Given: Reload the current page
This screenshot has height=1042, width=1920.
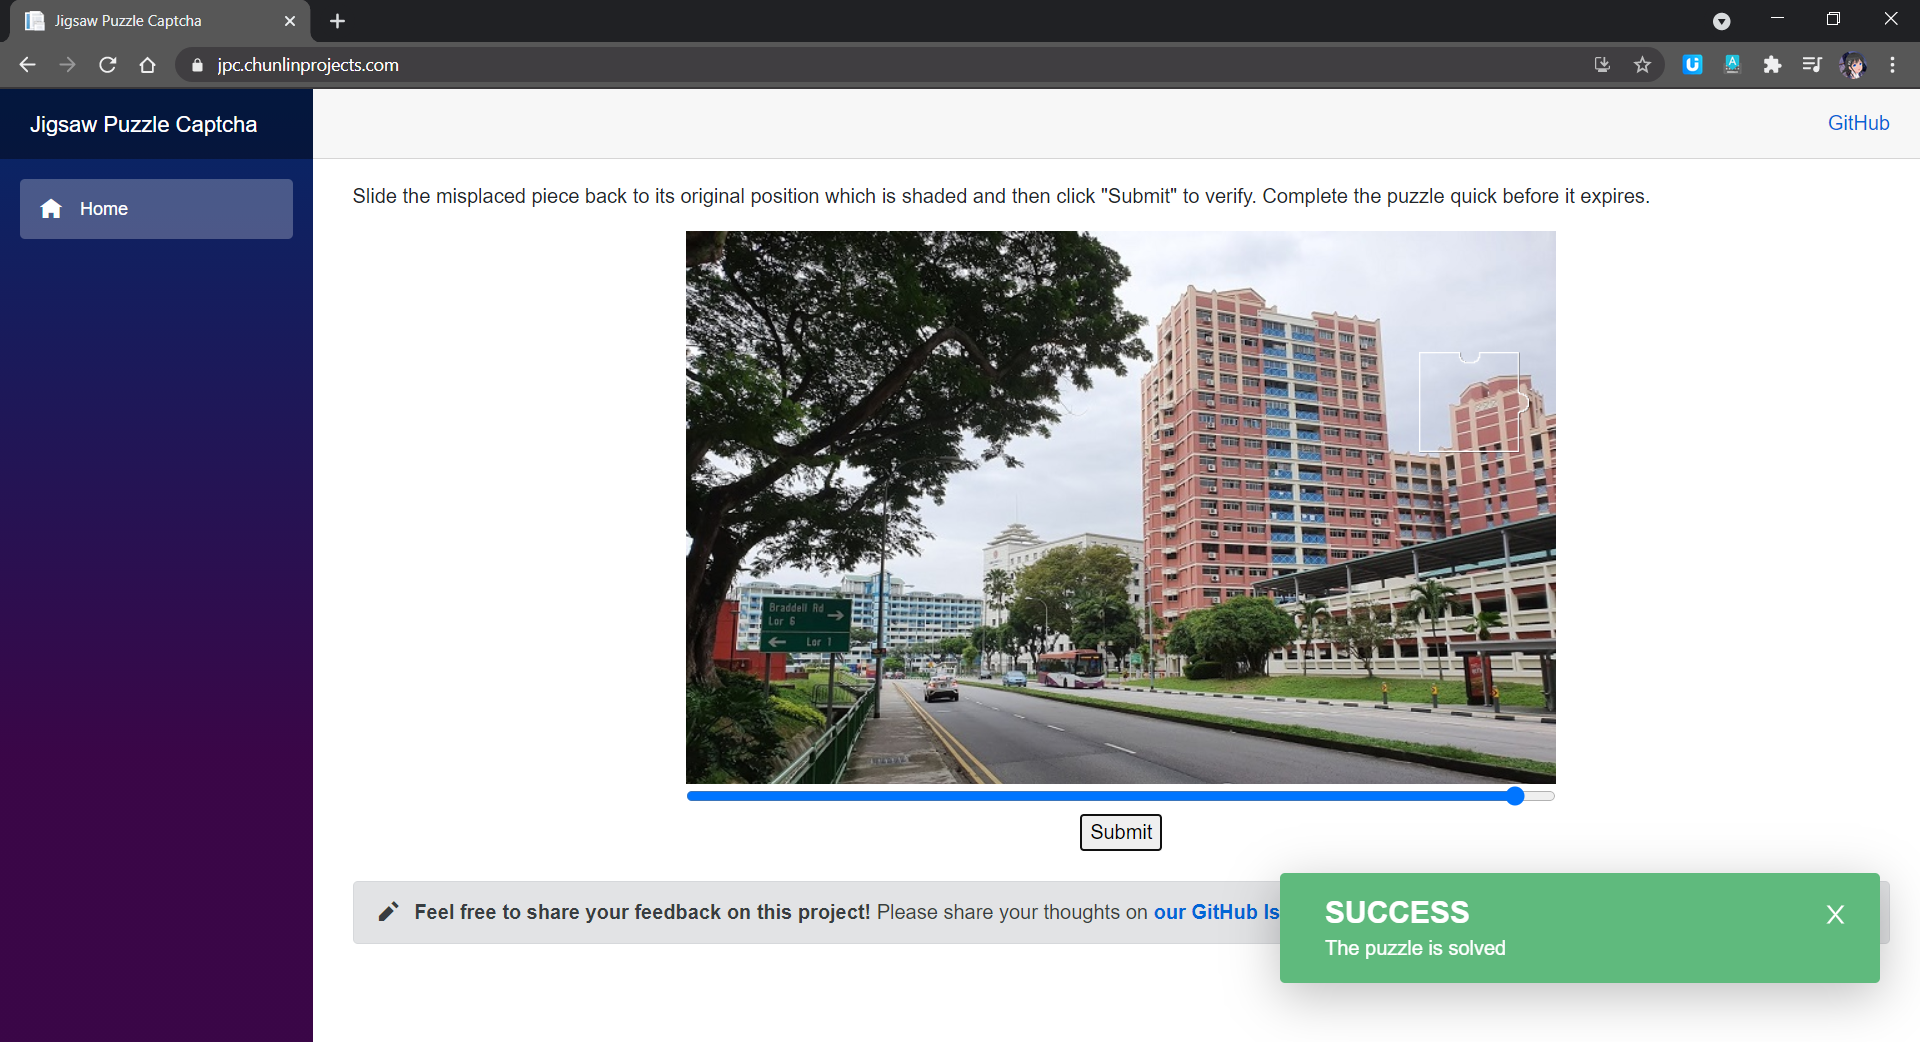Looking at the screenshot, I should tap(107, 64).
